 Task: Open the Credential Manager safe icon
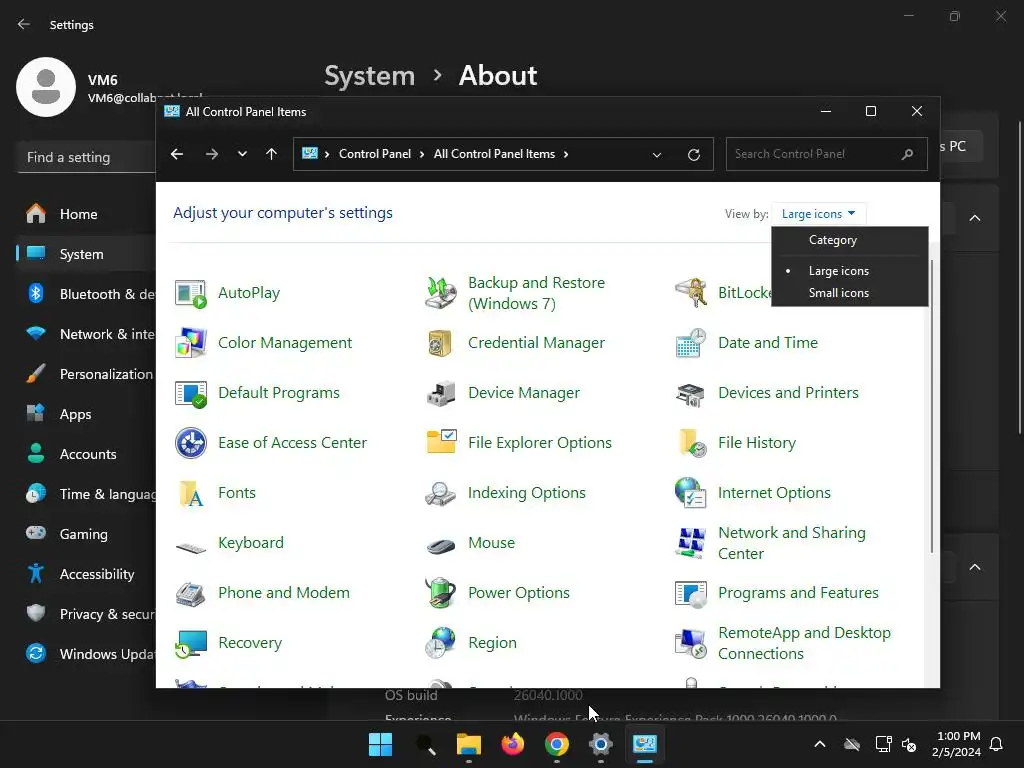[x=441, y=343]
